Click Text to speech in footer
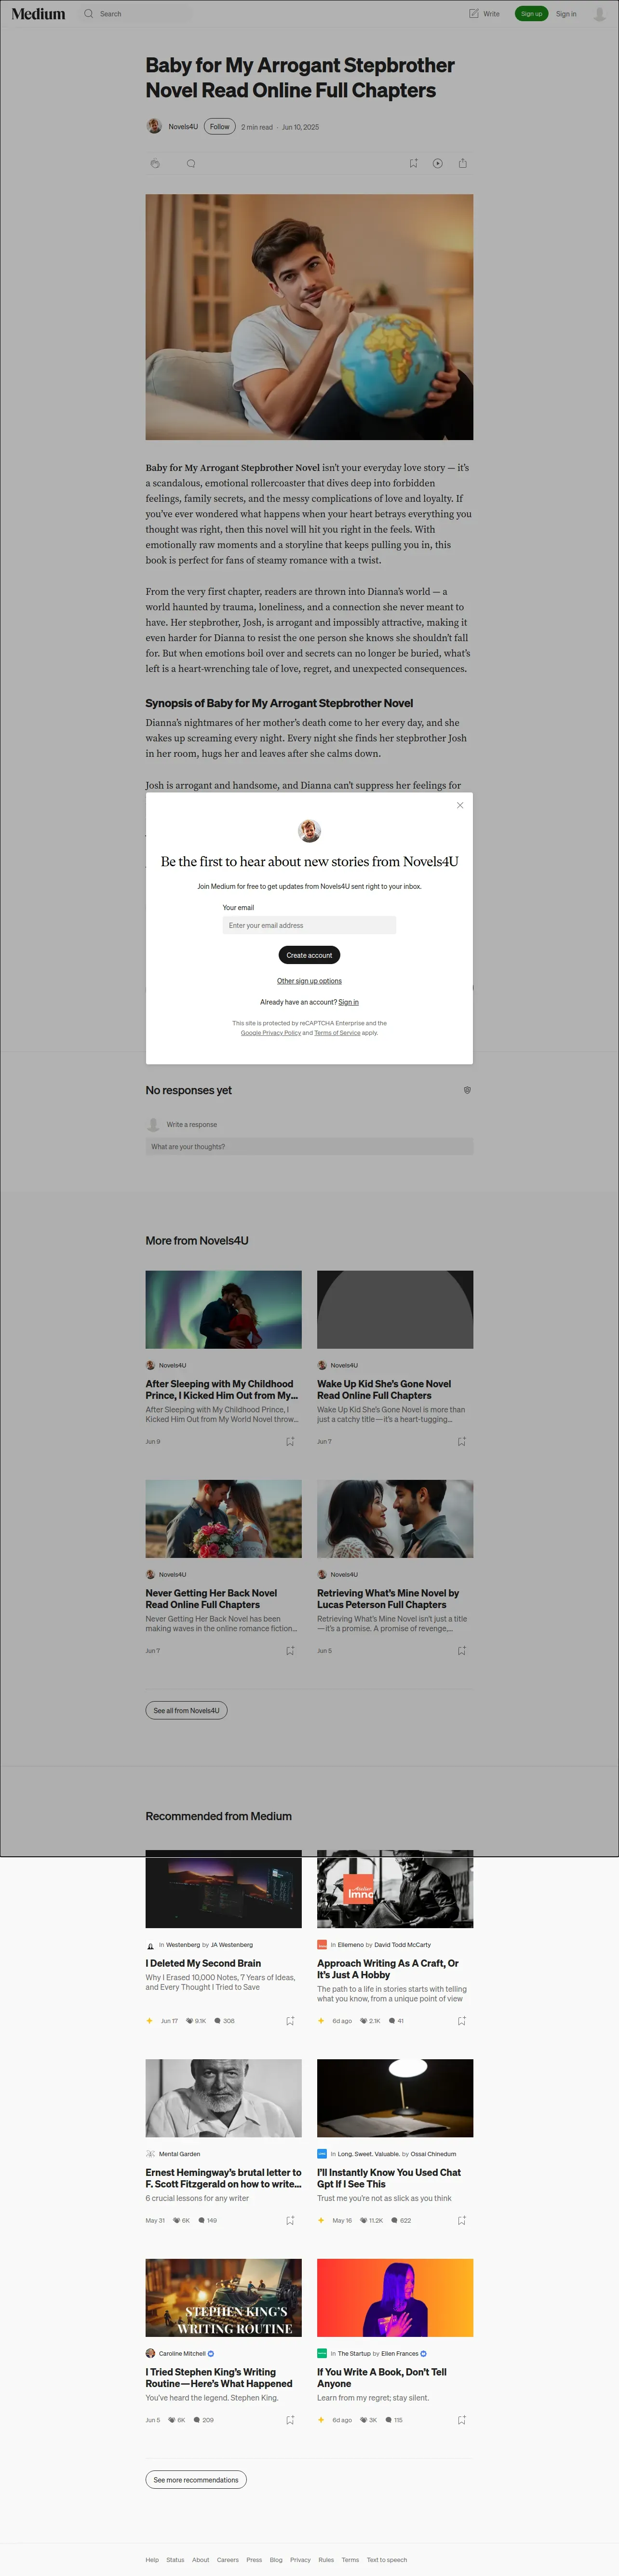Viewport: 619px width, 2576px height. tap(387, 2560)
